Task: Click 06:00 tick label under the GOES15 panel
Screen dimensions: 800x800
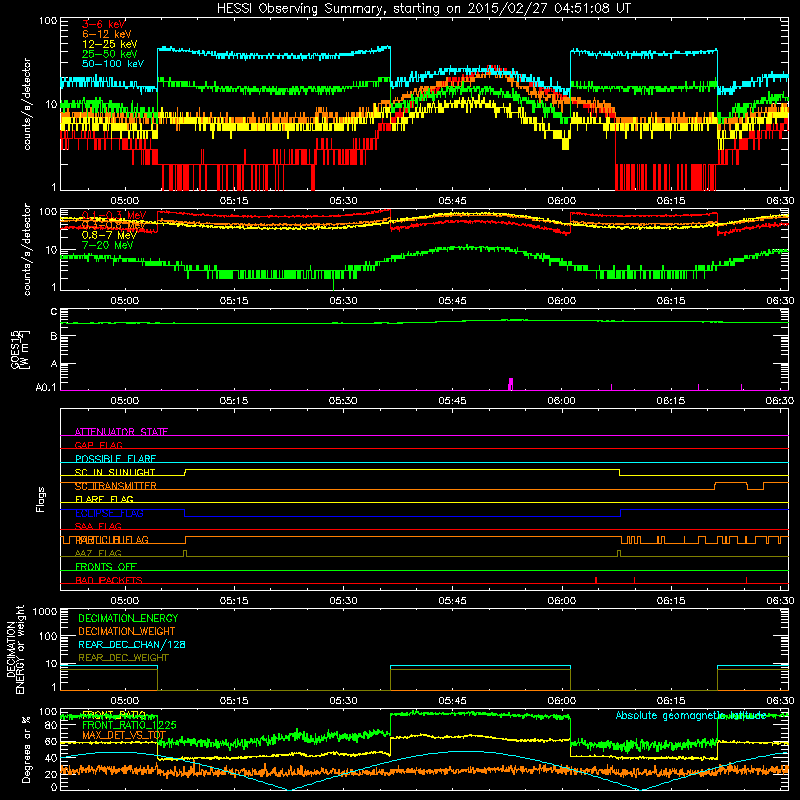Action: 561,401
